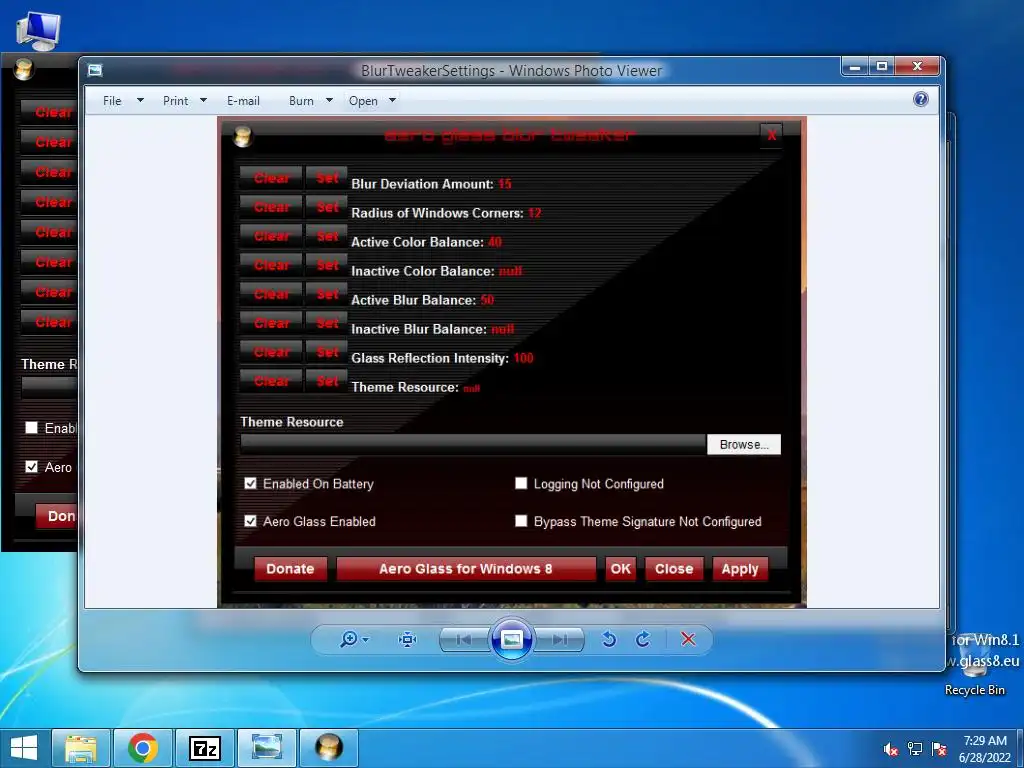Check Bypass Theme Signature Not Configured

(520, 521)
